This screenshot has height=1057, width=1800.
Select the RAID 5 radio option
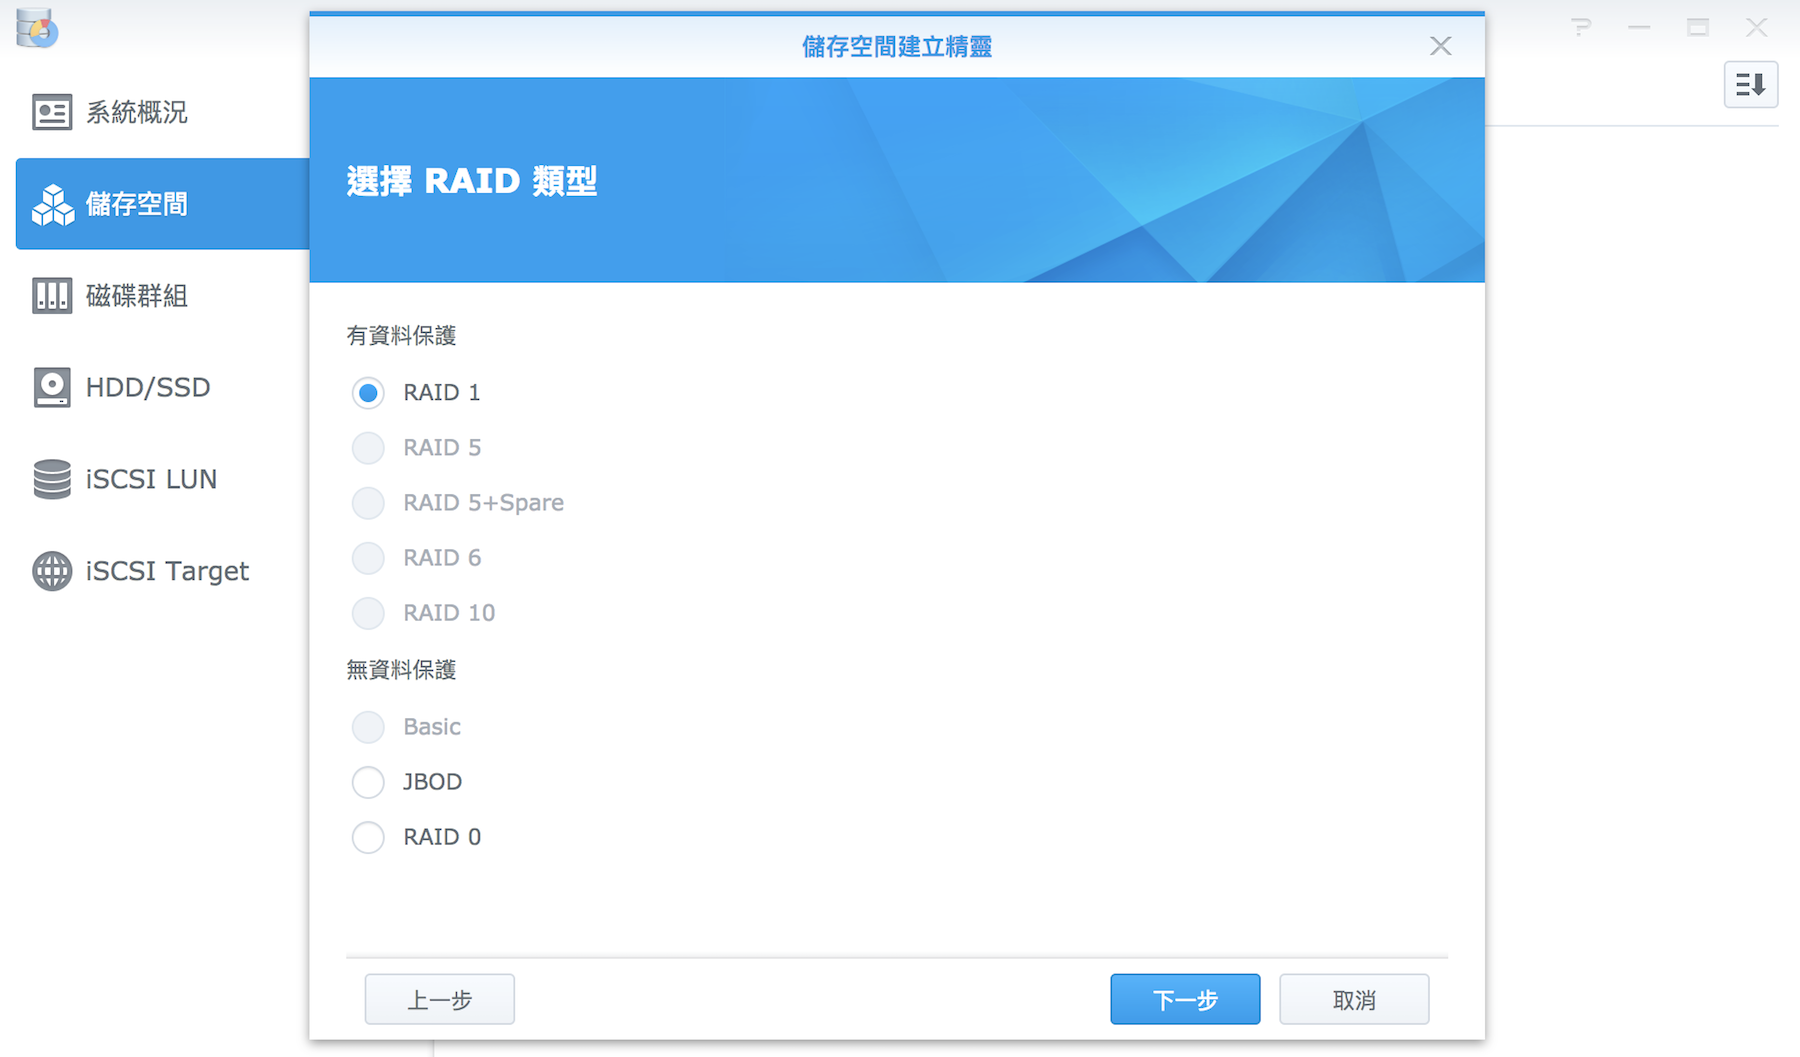[x=368, y=448]
